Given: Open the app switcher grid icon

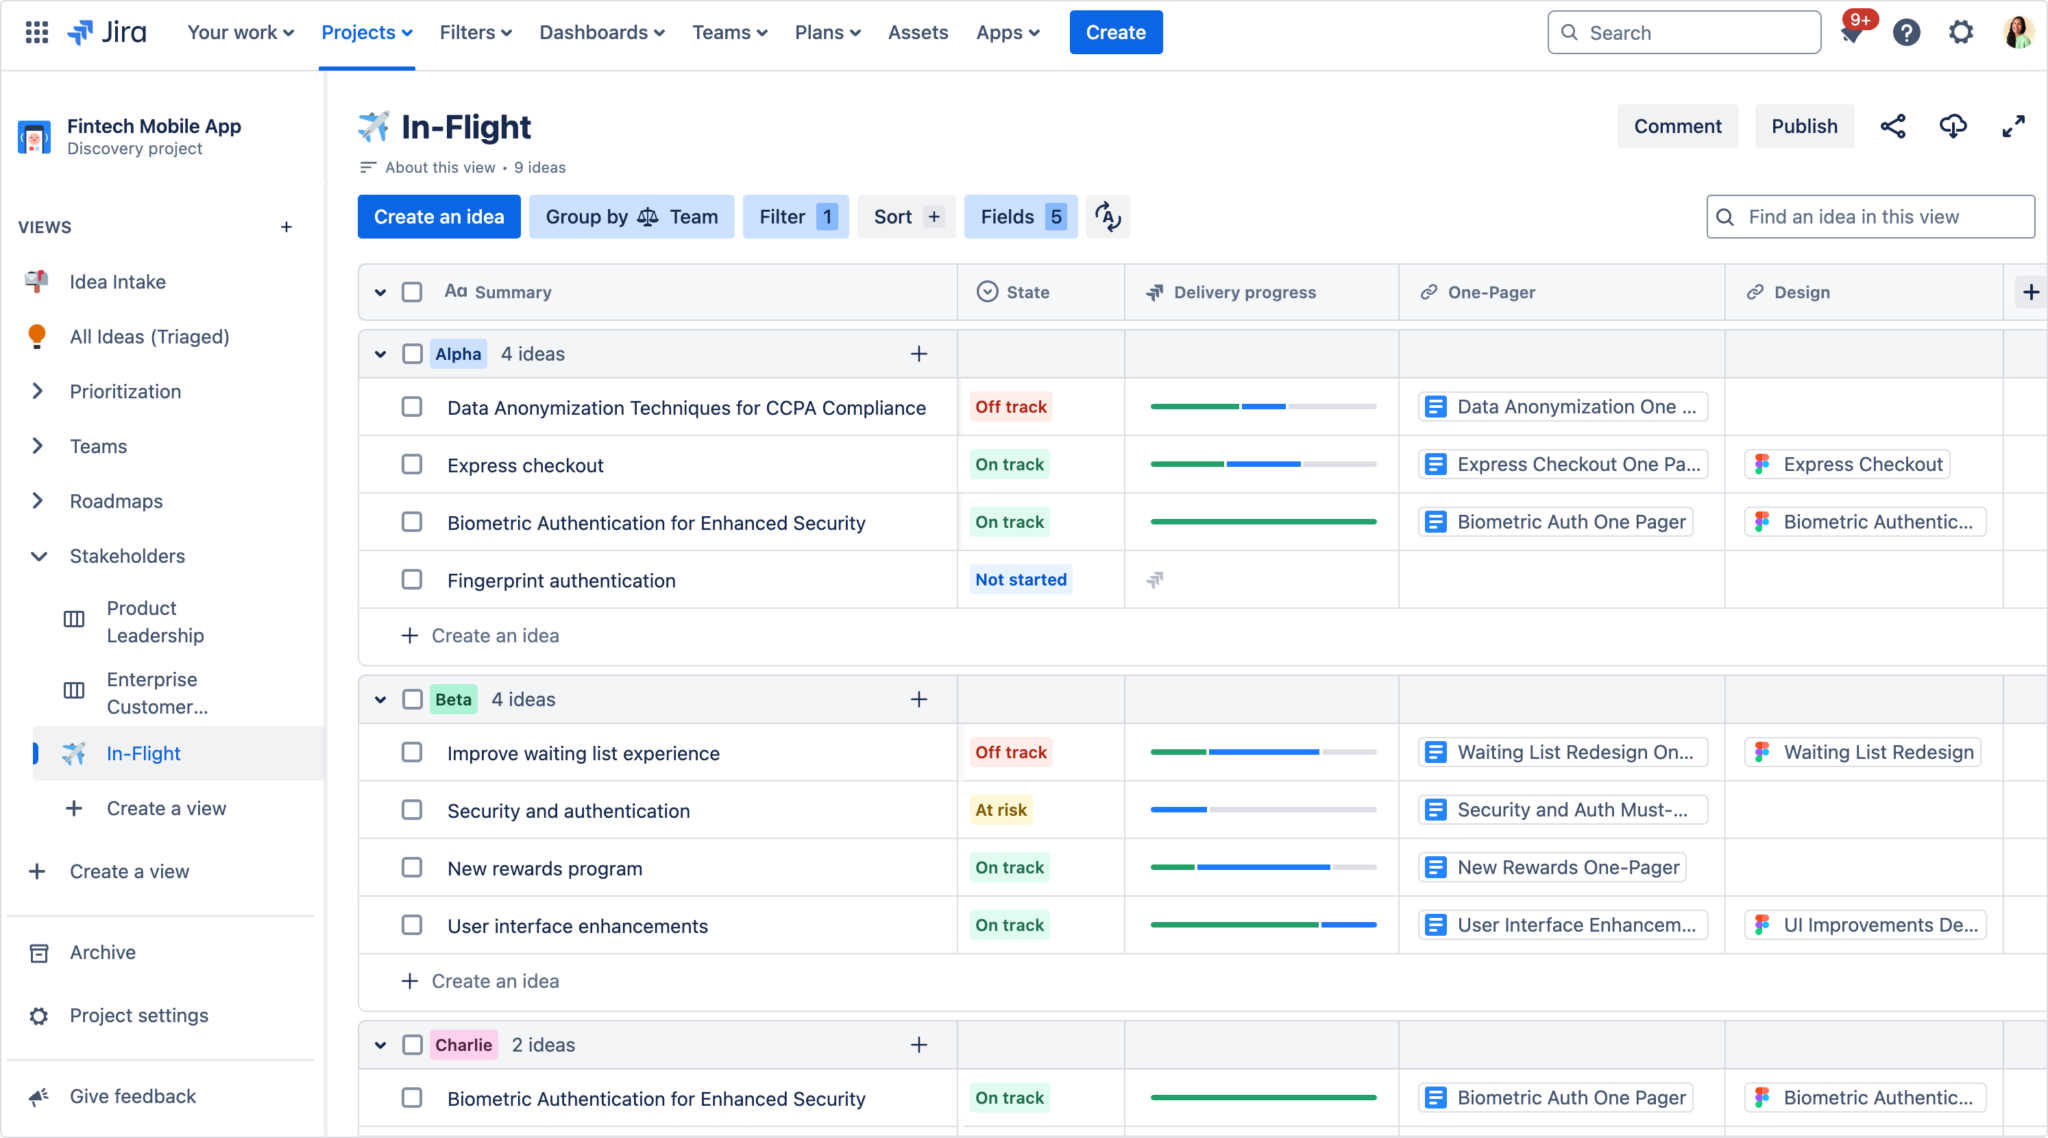Looking at the screenshot, I should [37, 32].
